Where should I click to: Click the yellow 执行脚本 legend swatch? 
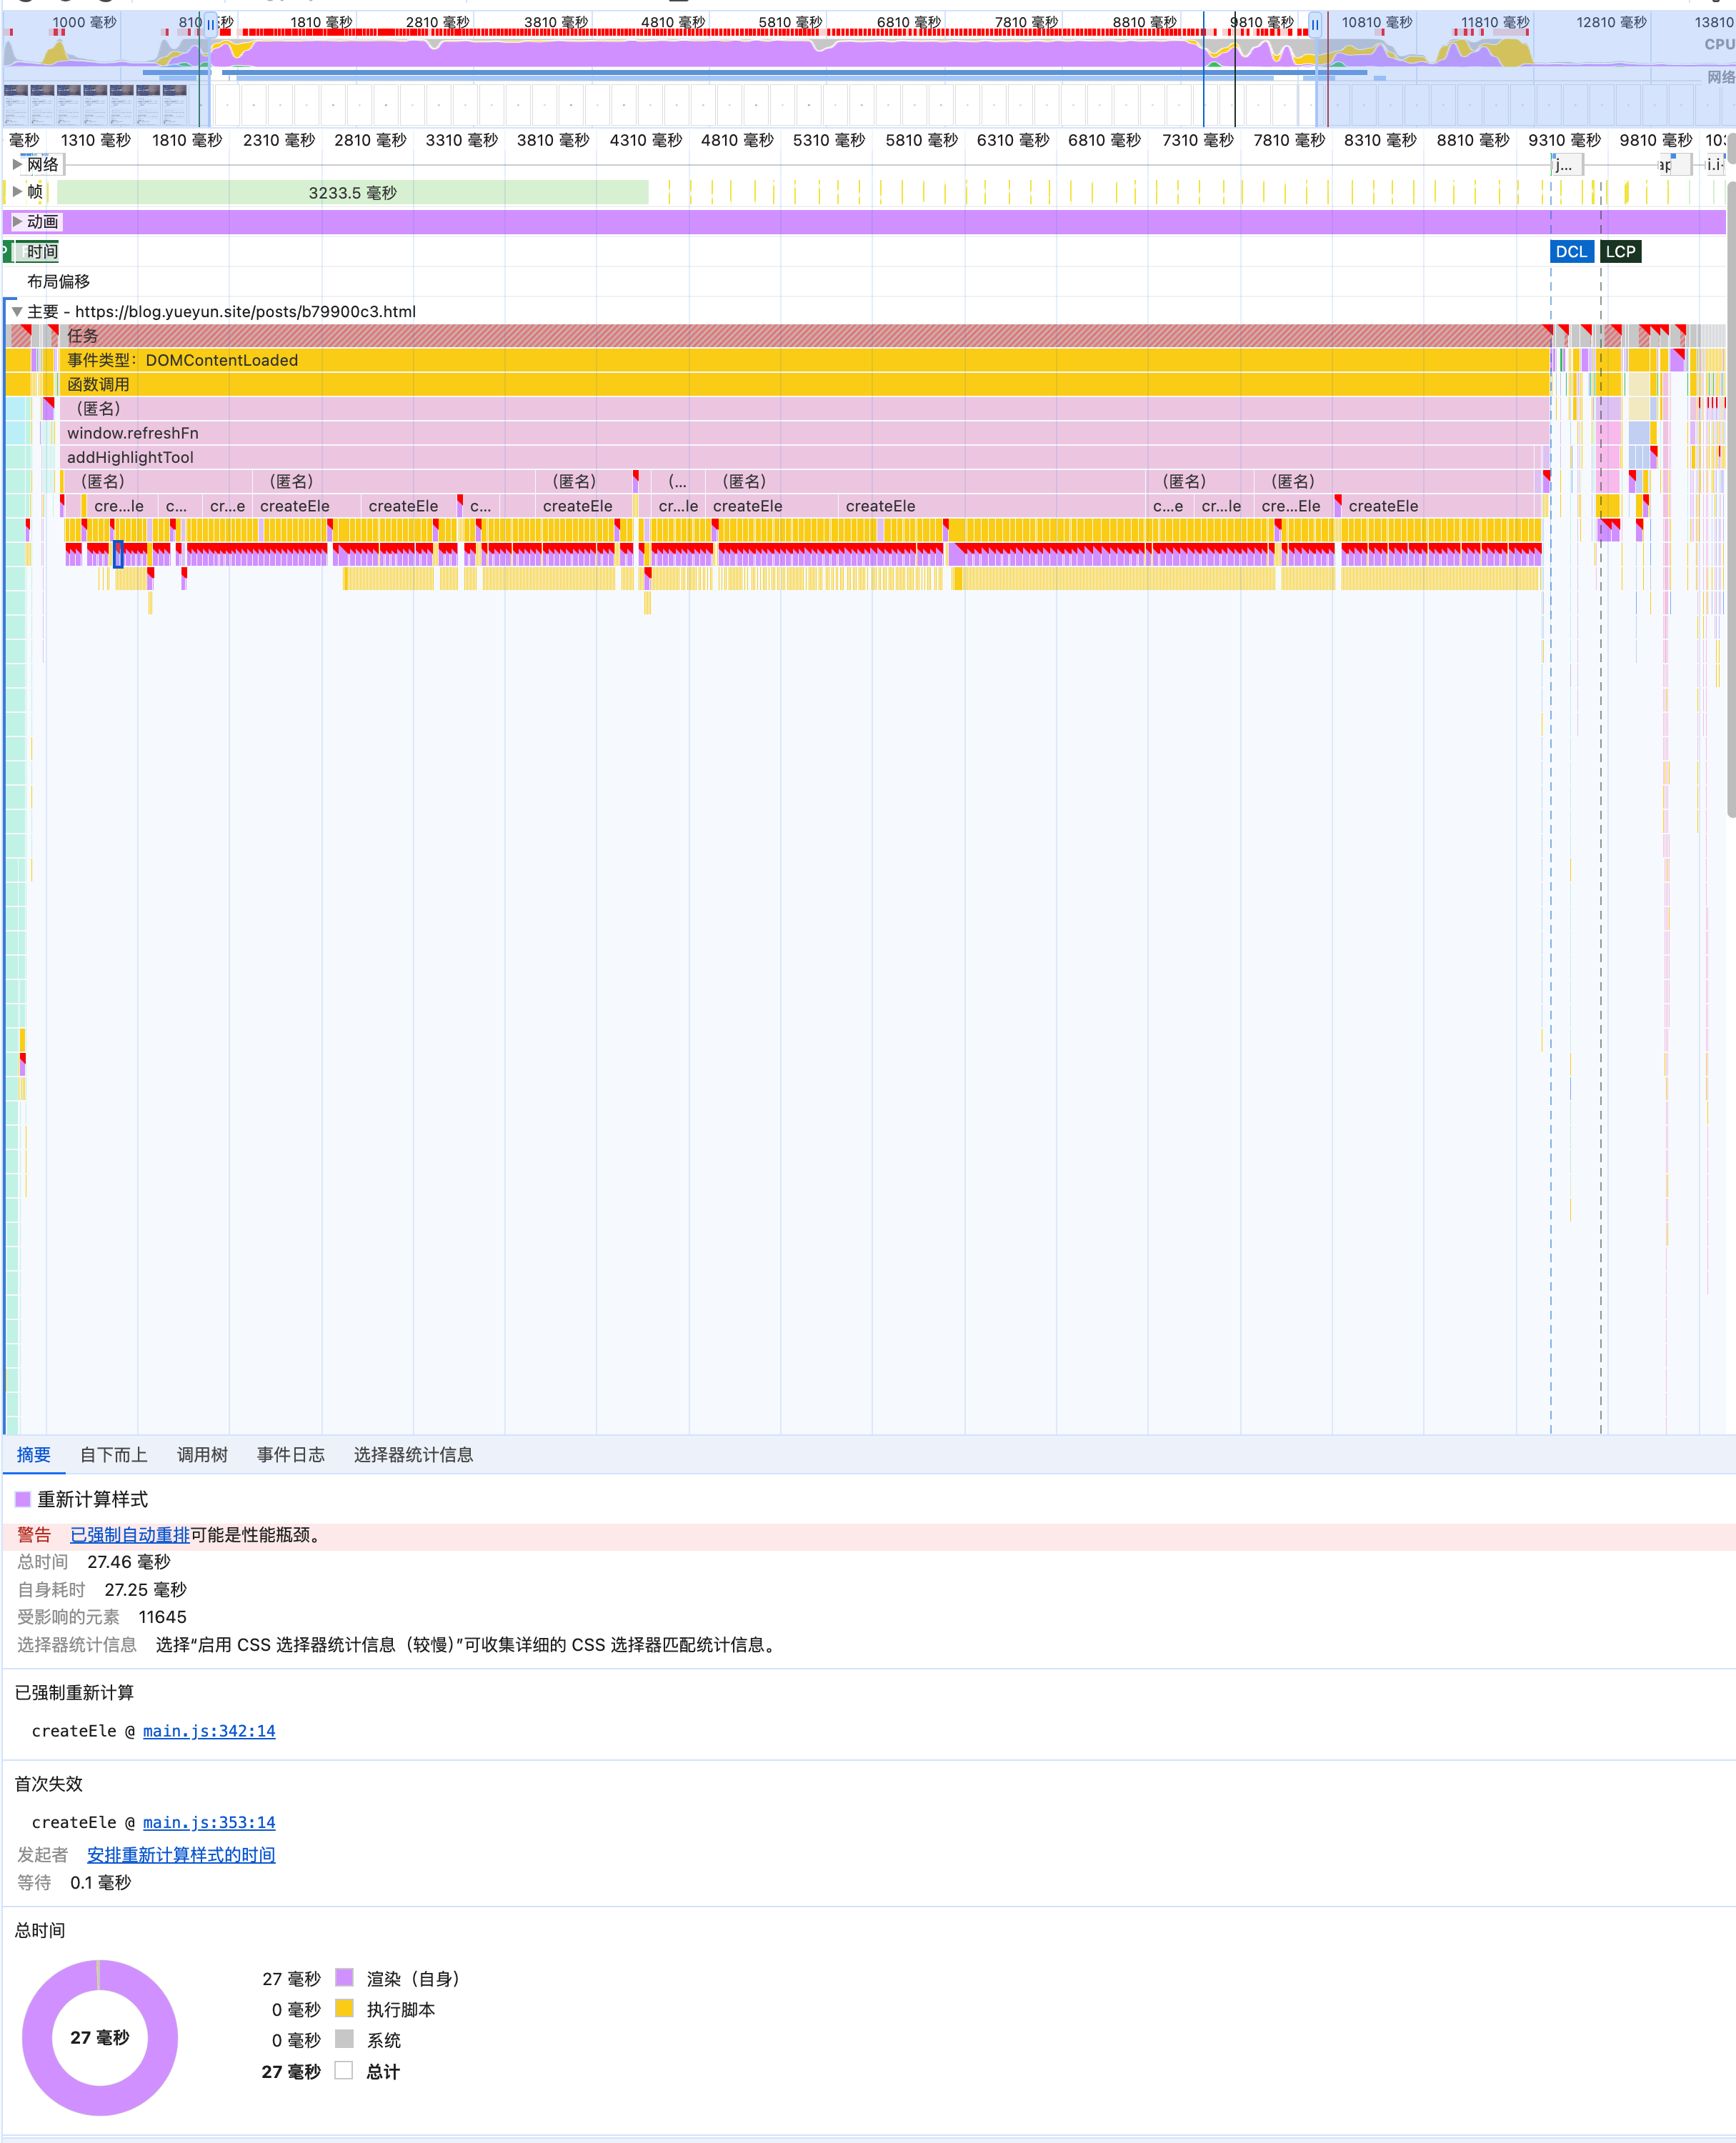point(344,2008)
